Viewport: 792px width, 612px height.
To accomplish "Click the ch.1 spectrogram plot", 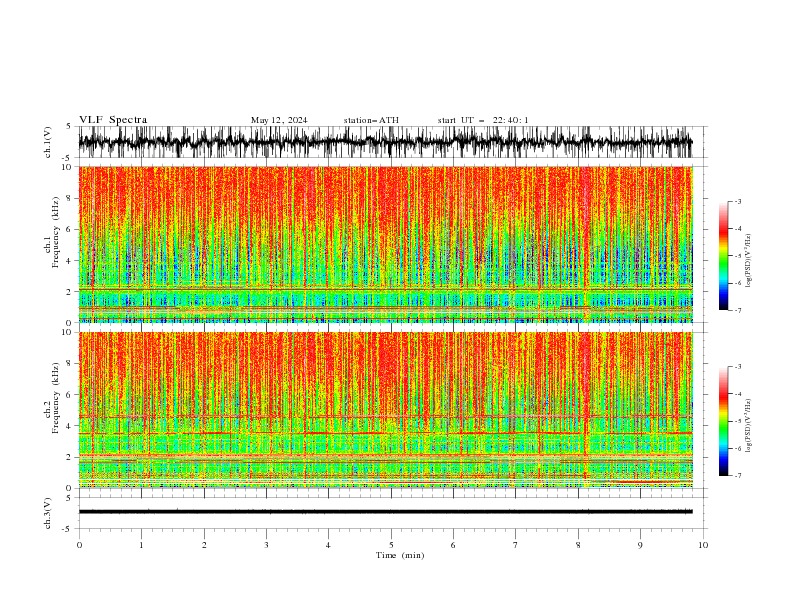I will (385, 244).
